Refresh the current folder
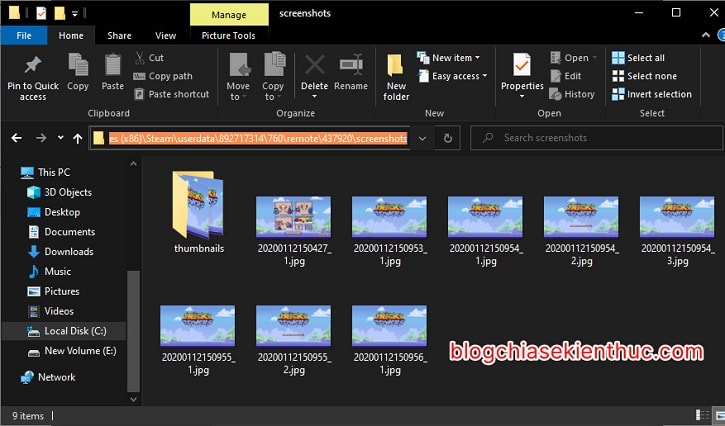Screen dimensions: 725x426 tap(448, 138)
